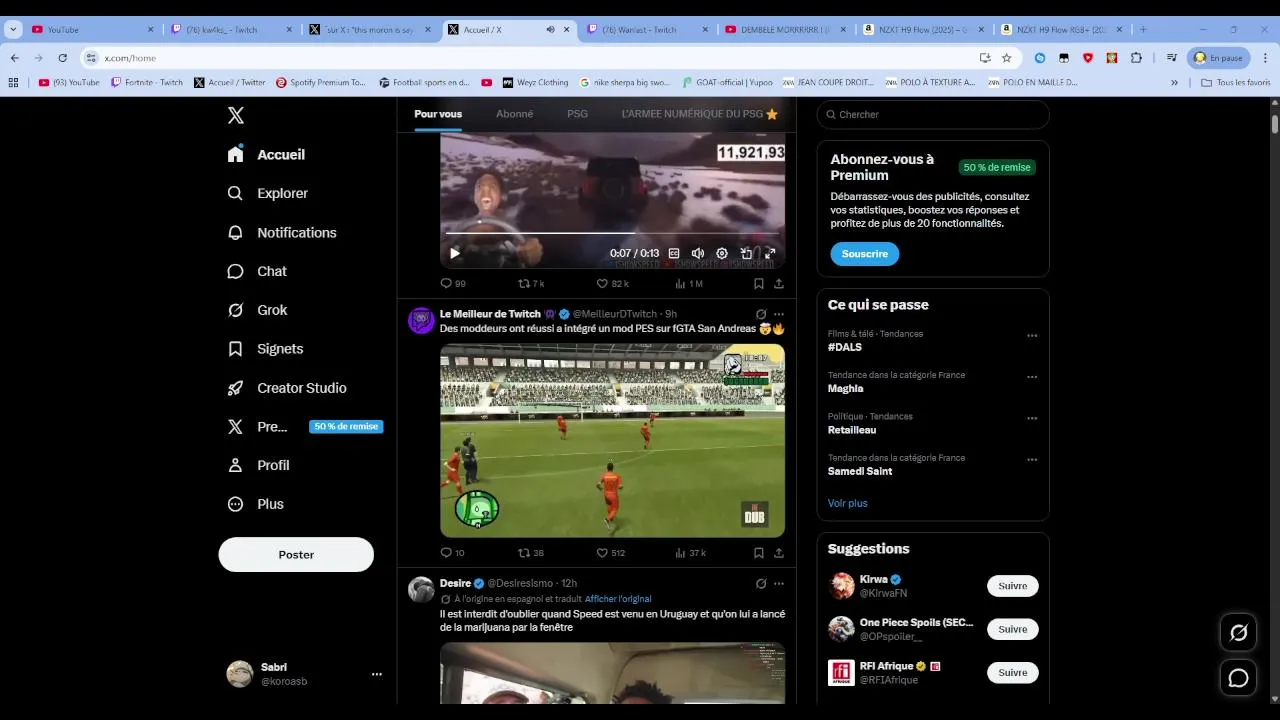
Task: Open the video player's settings gear
Action: pos(722,254)
